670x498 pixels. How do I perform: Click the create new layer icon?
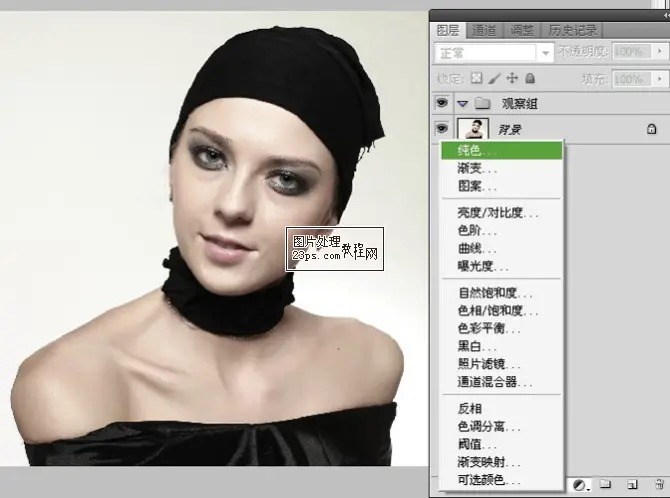(x=630, y=485)
